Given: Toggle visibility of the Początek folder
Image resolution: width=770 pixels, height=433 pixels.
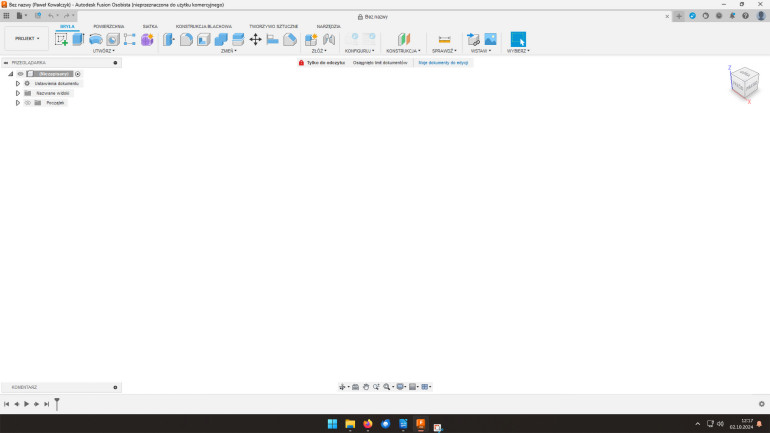Looking at the screenshot, I should [x=28, y=102].
